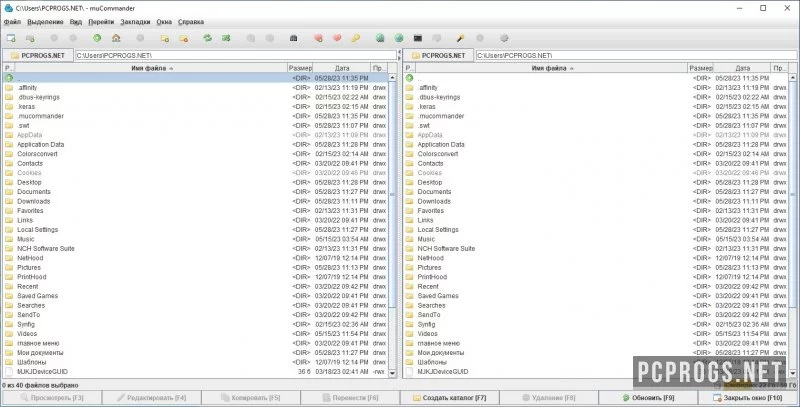Show open server connections globe icon
The width and height of the screenshot is (800, 407).
(399, 38)
